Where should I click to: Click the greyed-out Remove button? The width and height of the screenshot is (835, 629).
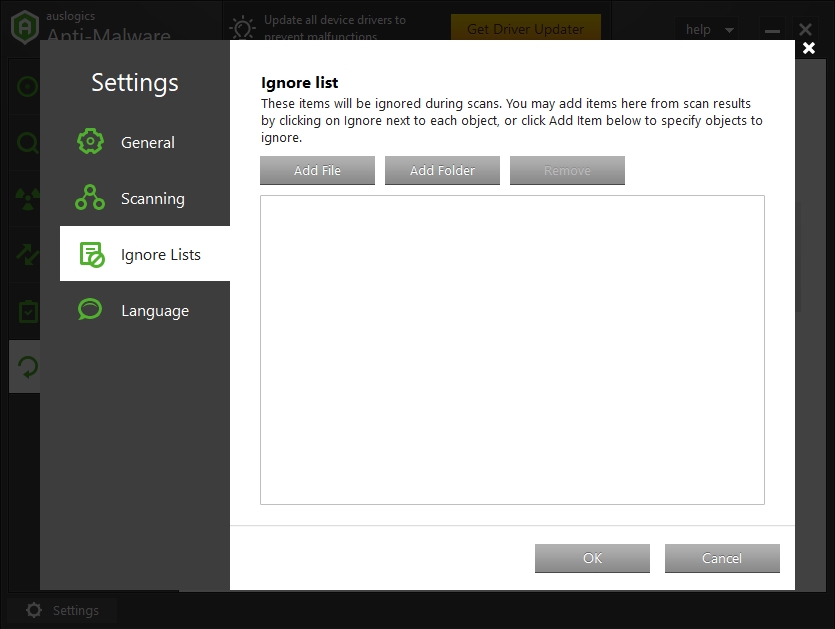(567, 171)
